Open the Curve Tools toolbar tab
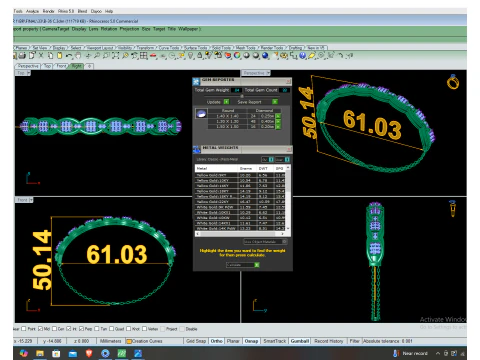 [169, 48]
